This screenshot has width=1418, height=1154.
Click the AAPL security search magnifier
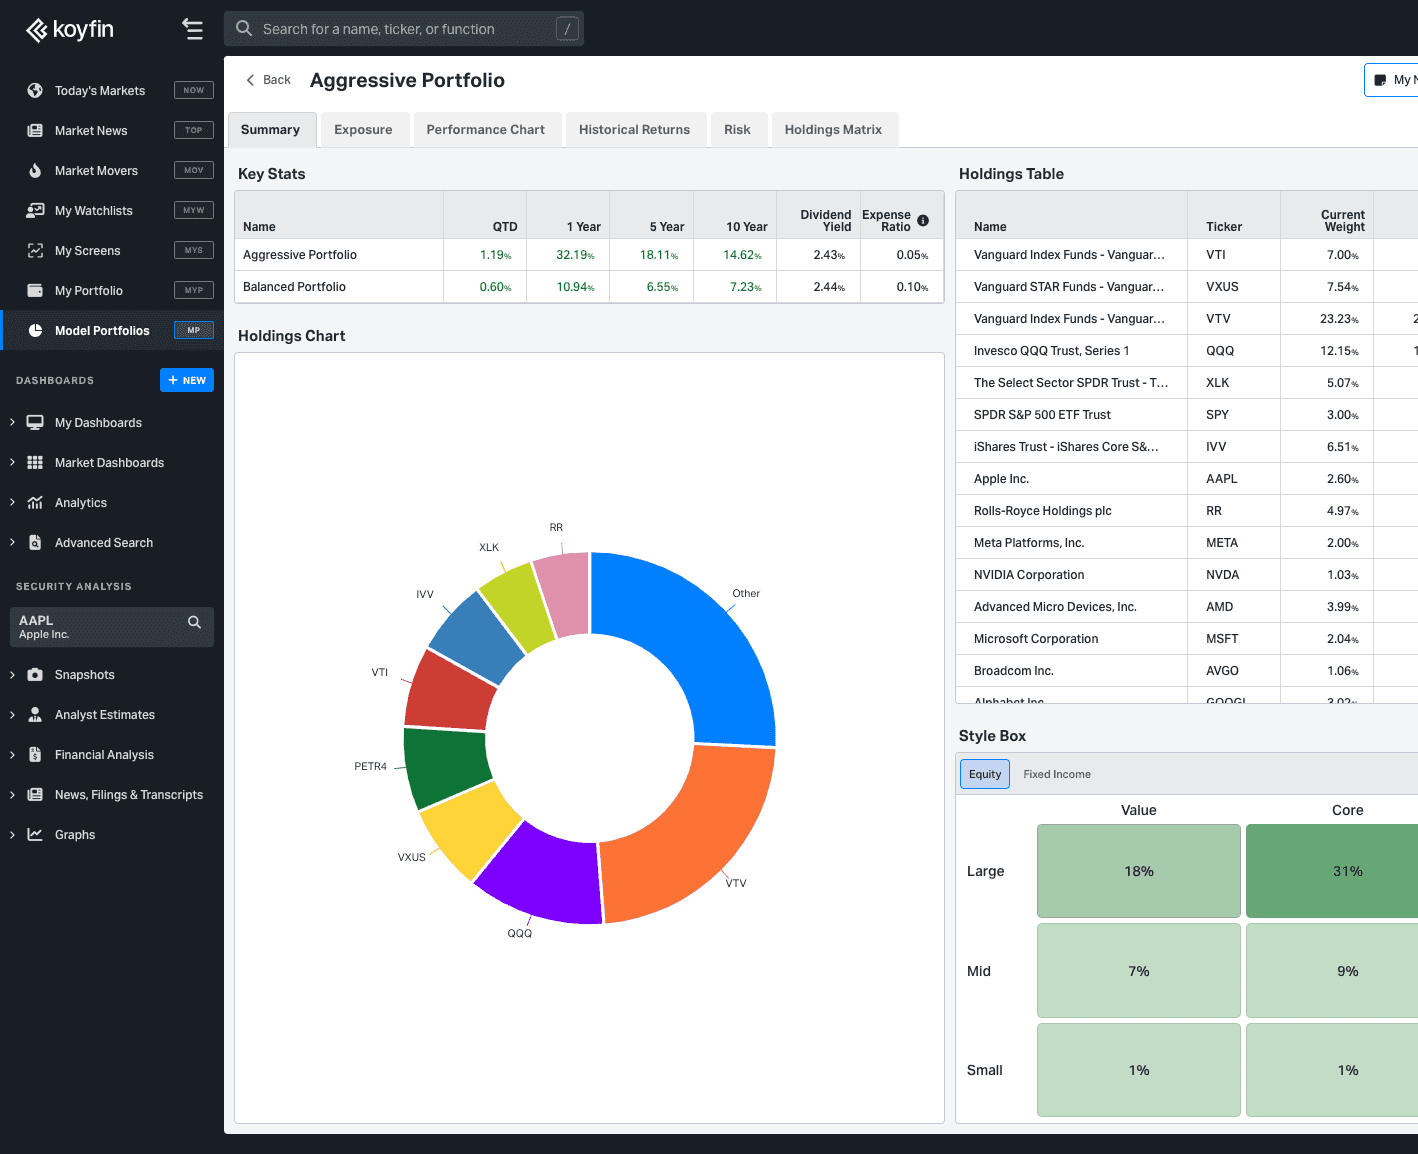tap(194, 622)
